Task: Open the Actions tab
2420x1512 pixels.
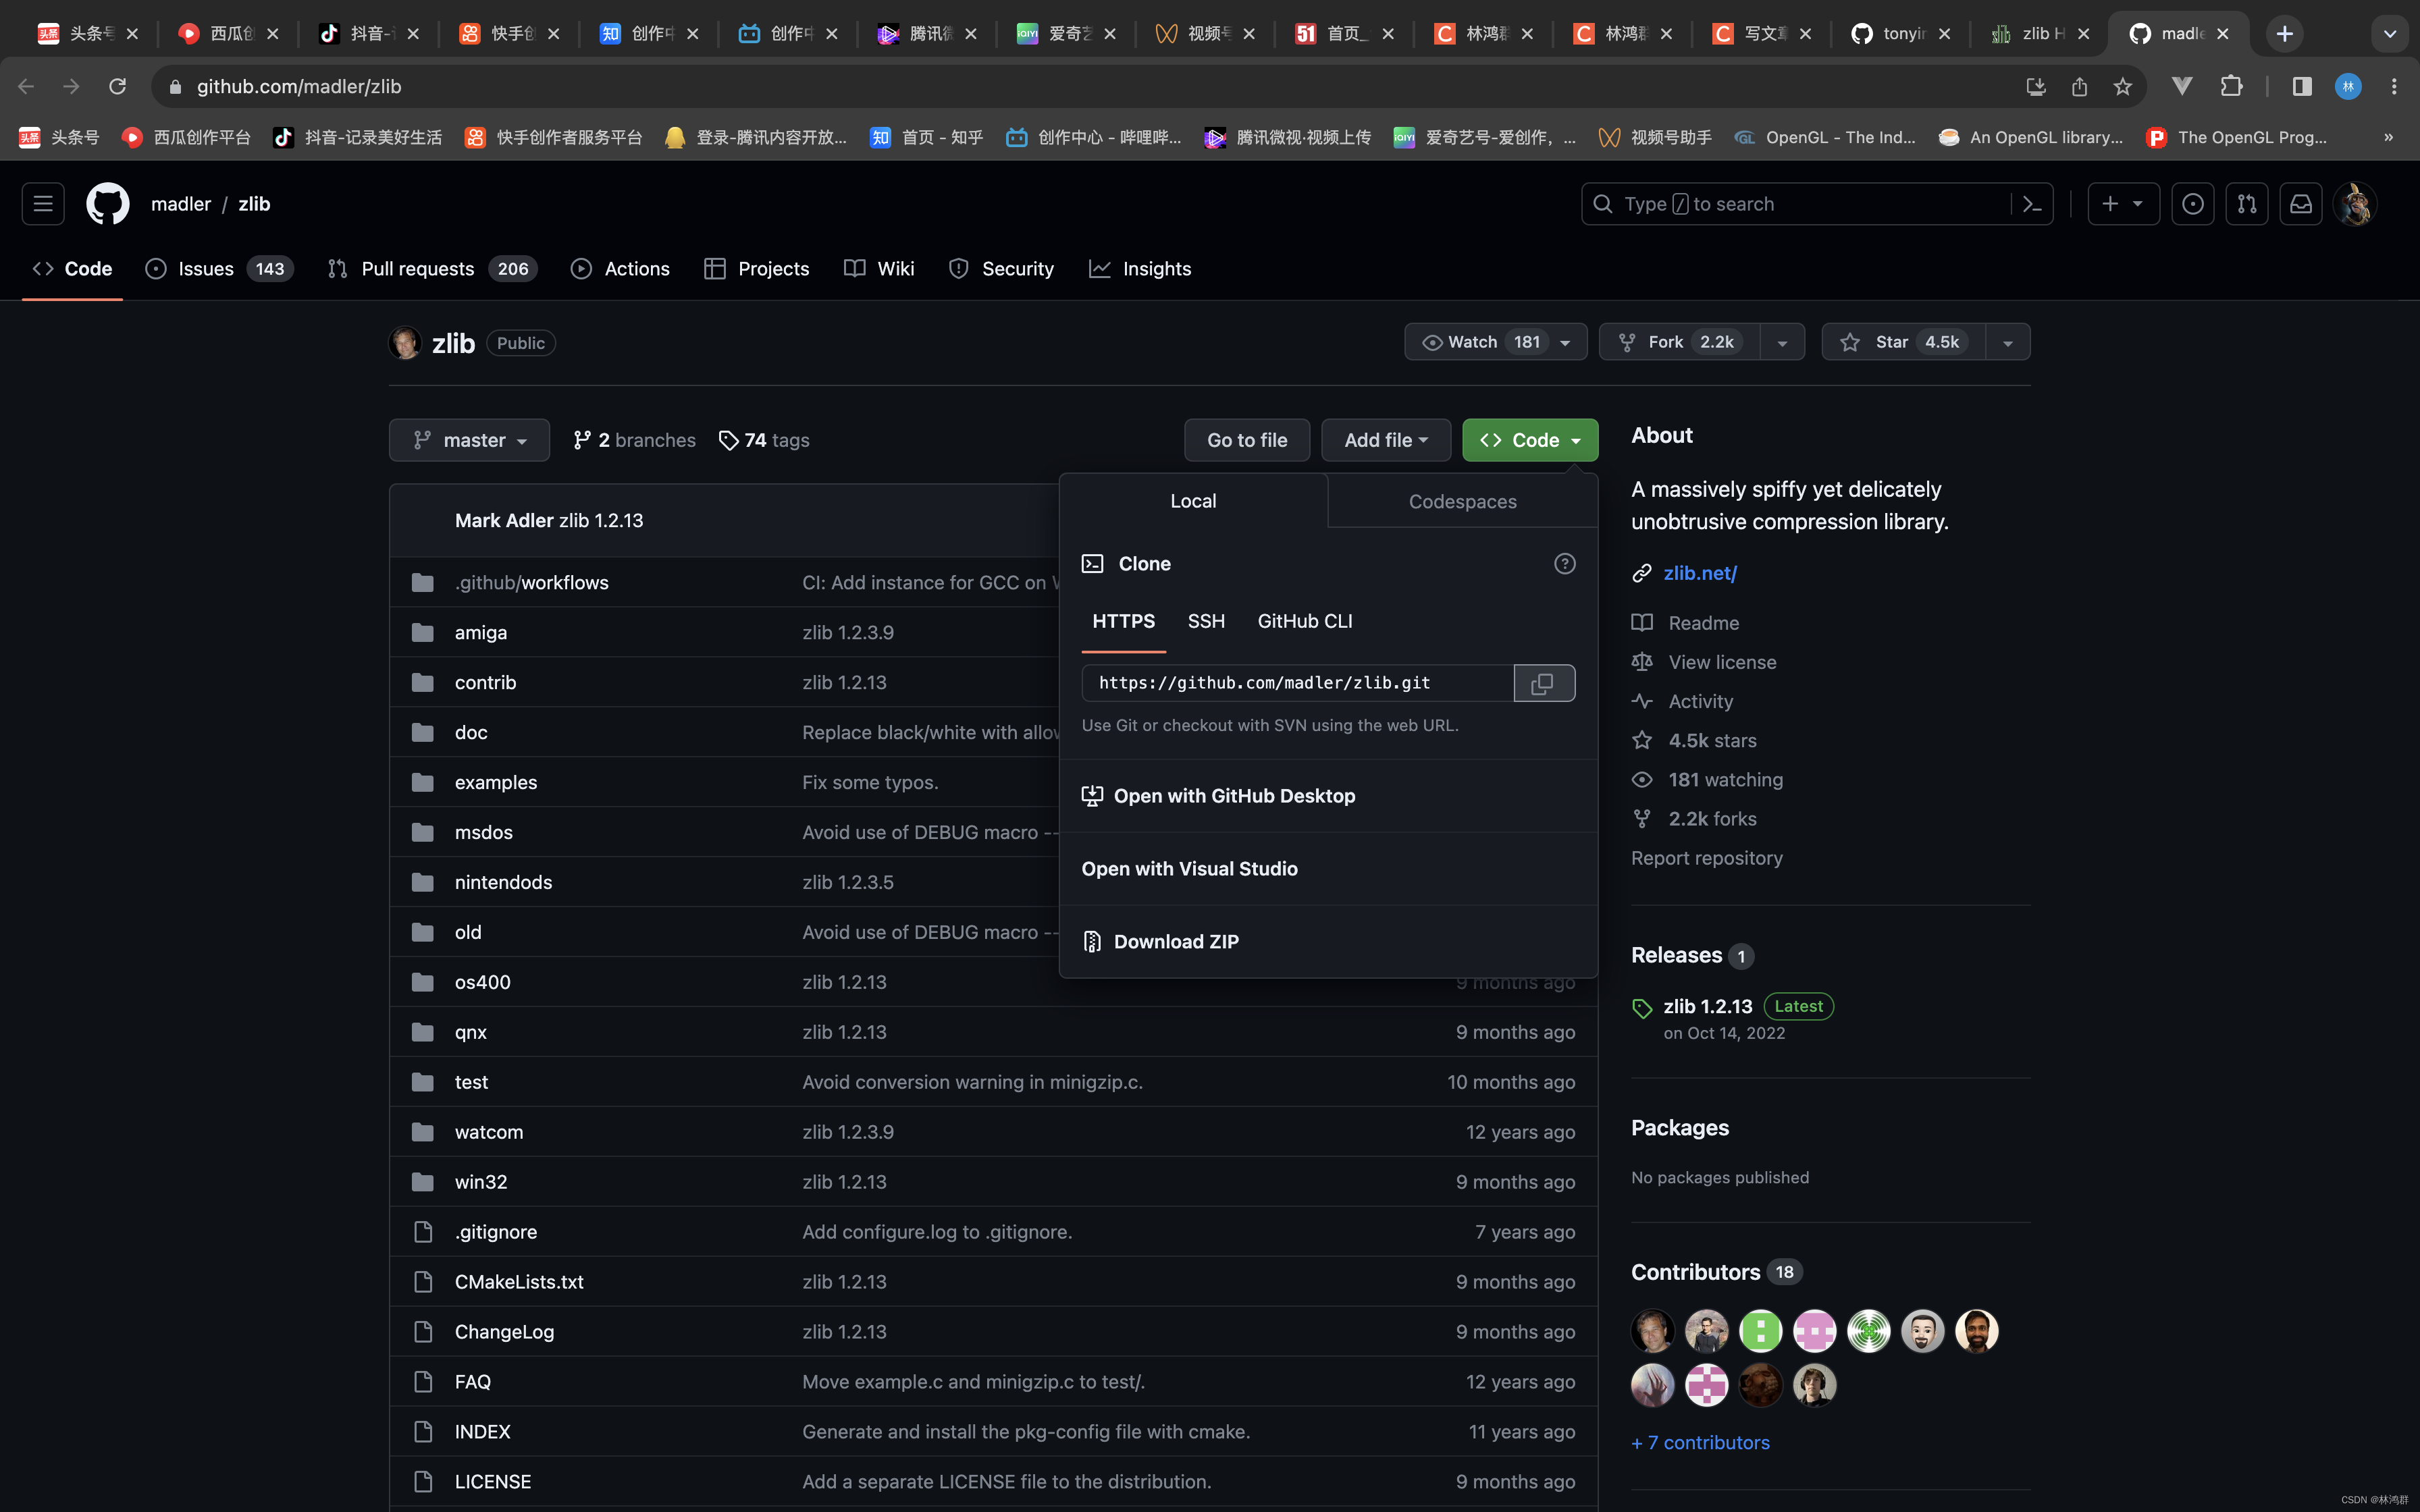Action: (x=620, y=269)
